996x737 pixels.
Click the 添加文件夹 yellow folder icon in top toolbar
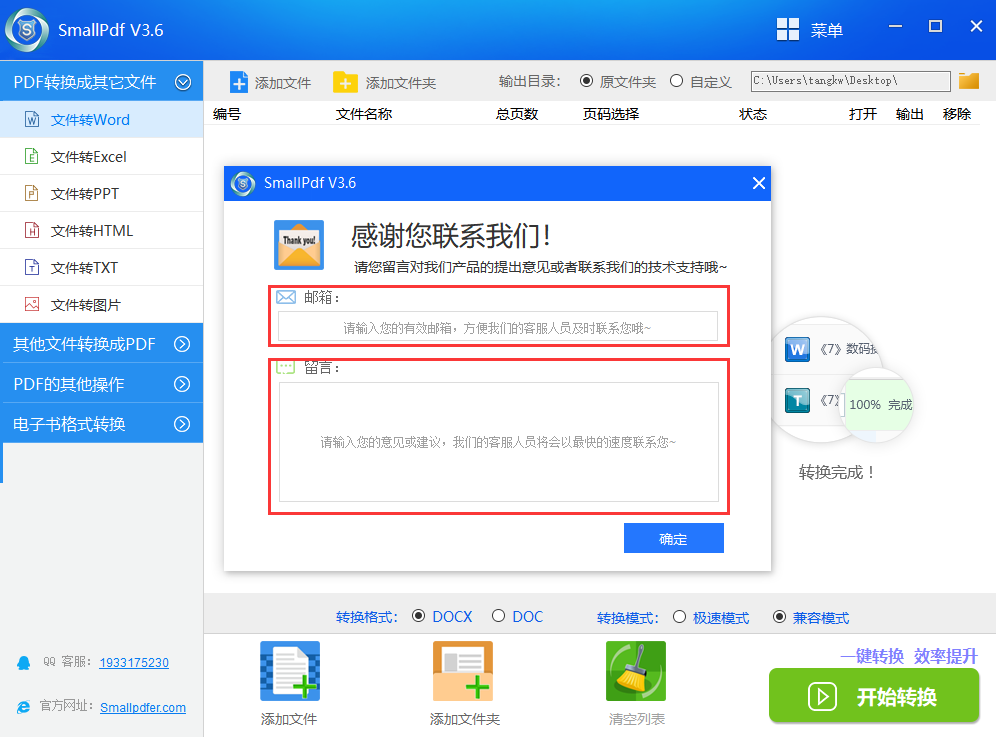click(345, 83)
